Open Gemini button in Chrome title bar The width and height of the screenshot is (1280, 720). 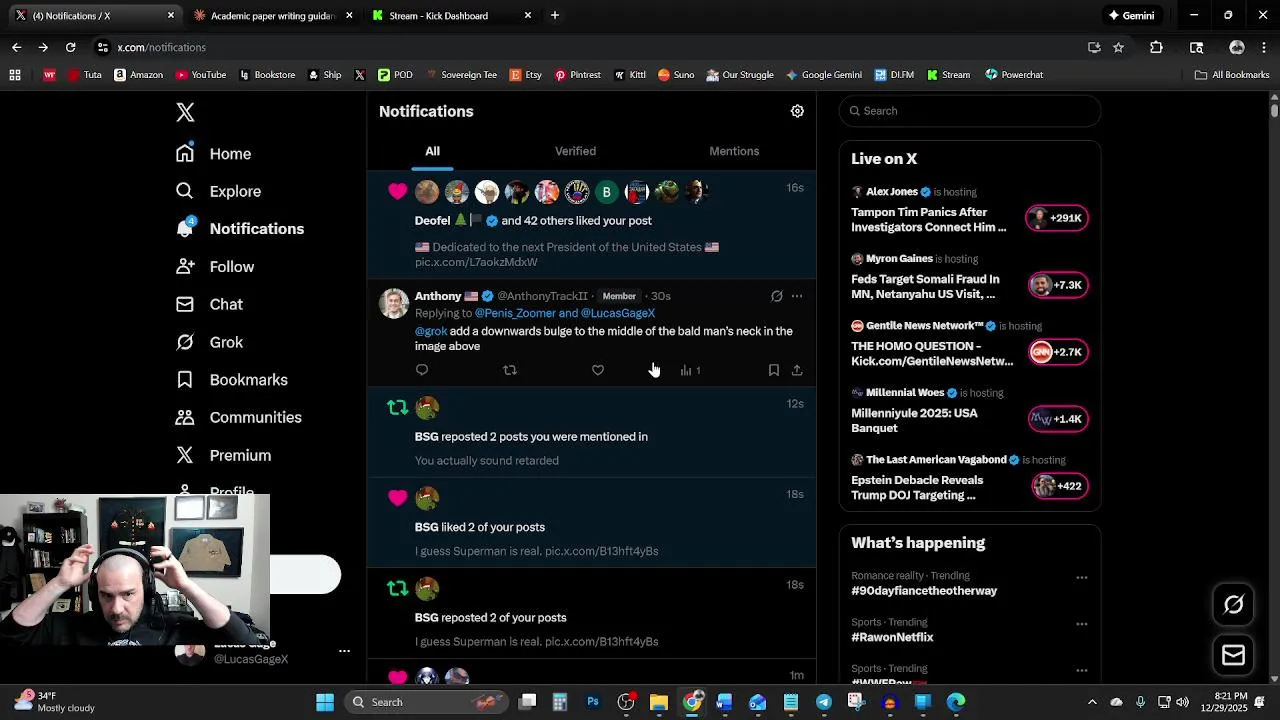1131,15
